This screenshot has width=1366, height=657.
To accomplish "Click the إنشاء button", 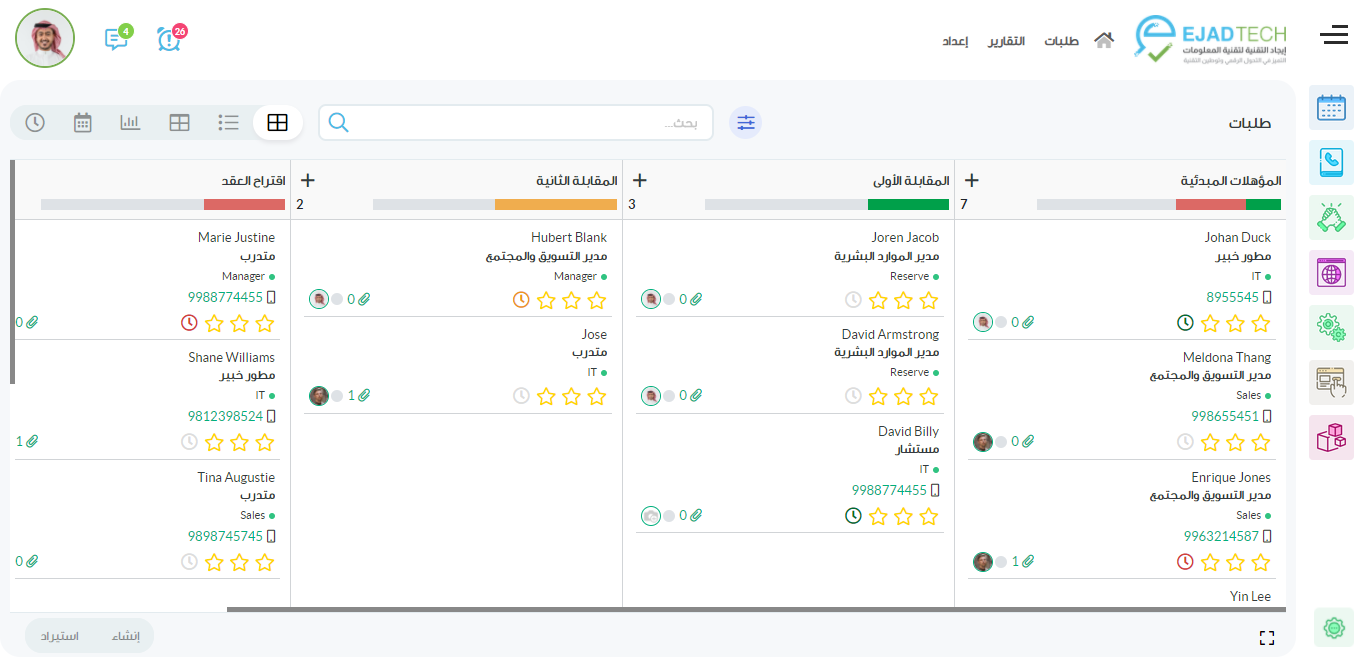I will [x=126, y=636].
